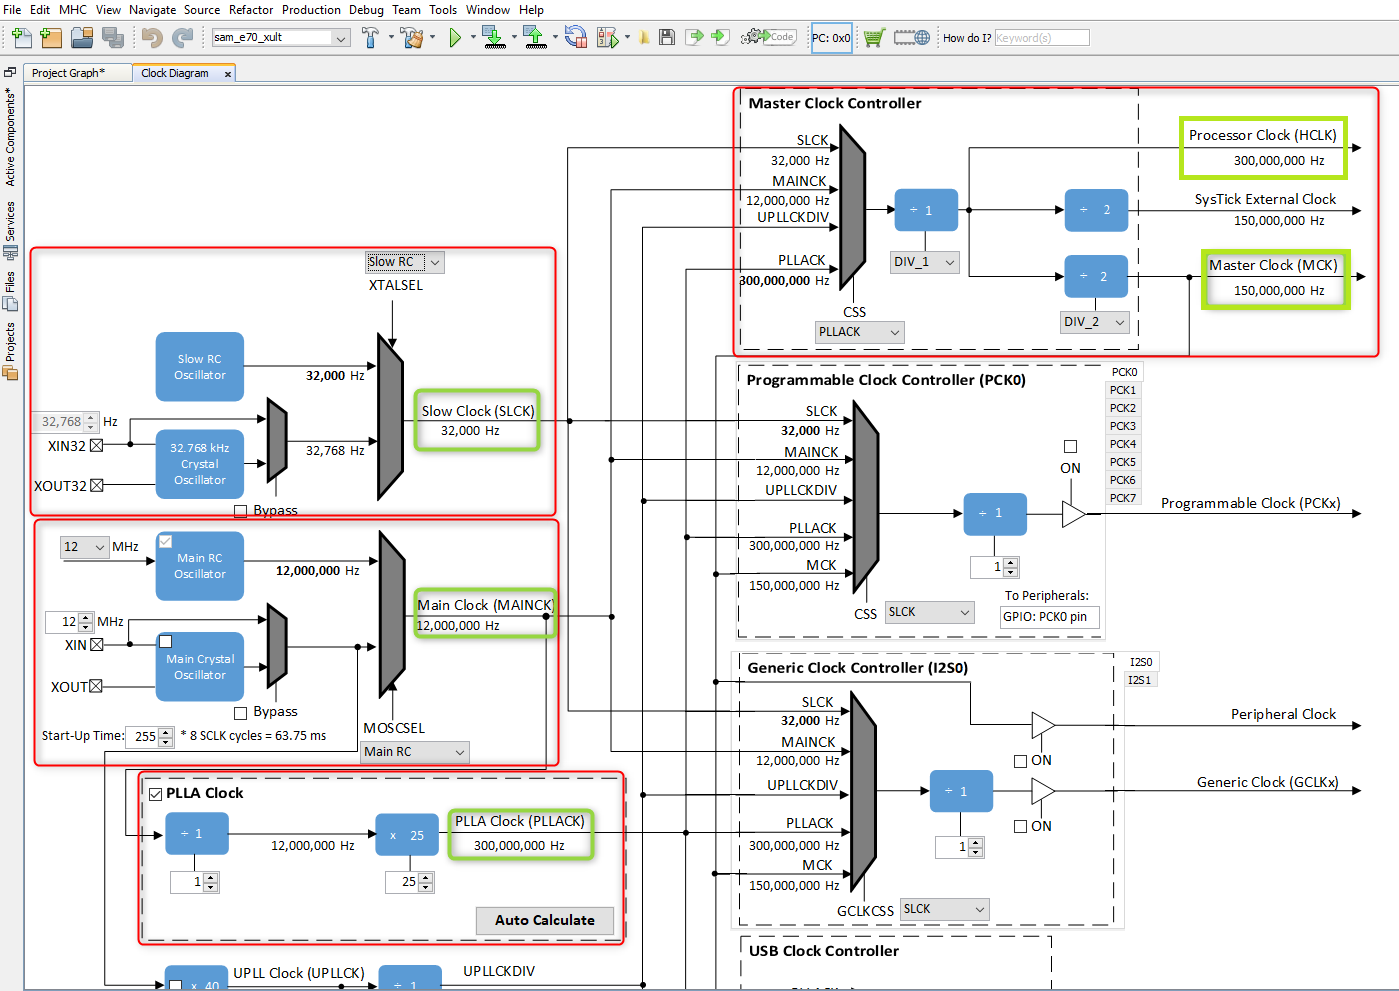
Task: Build the project with the hammer icon
Action: click(370, 37)
